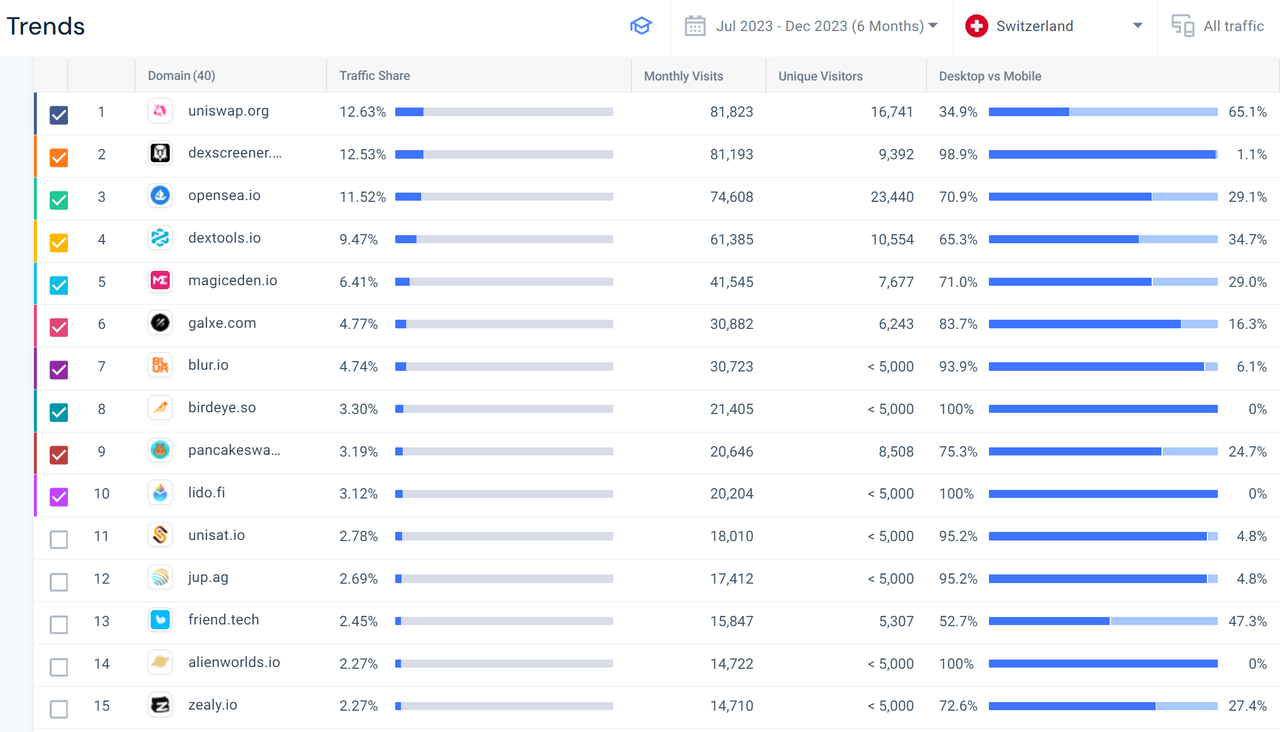Viewport: 1280px width, 732px height.
Task: Expand the Switzerland country dropdown
Action: pos(1055,26)
